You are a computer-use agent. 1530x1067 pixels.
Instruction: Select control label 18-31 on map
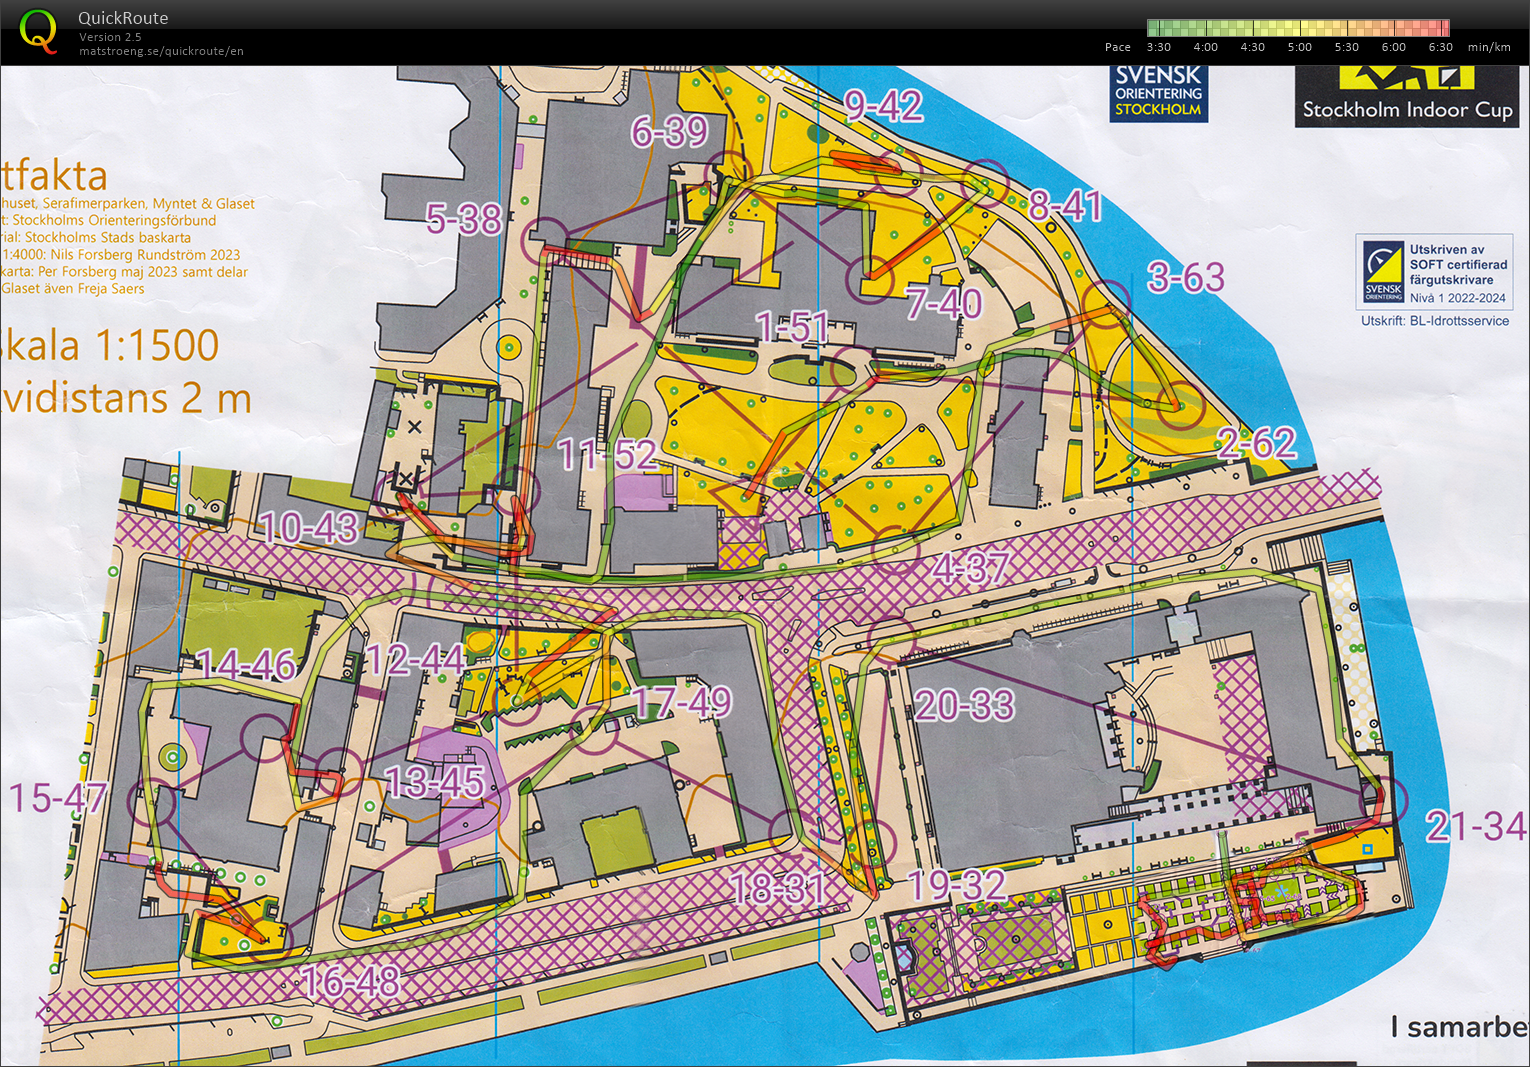coord(777,888)
